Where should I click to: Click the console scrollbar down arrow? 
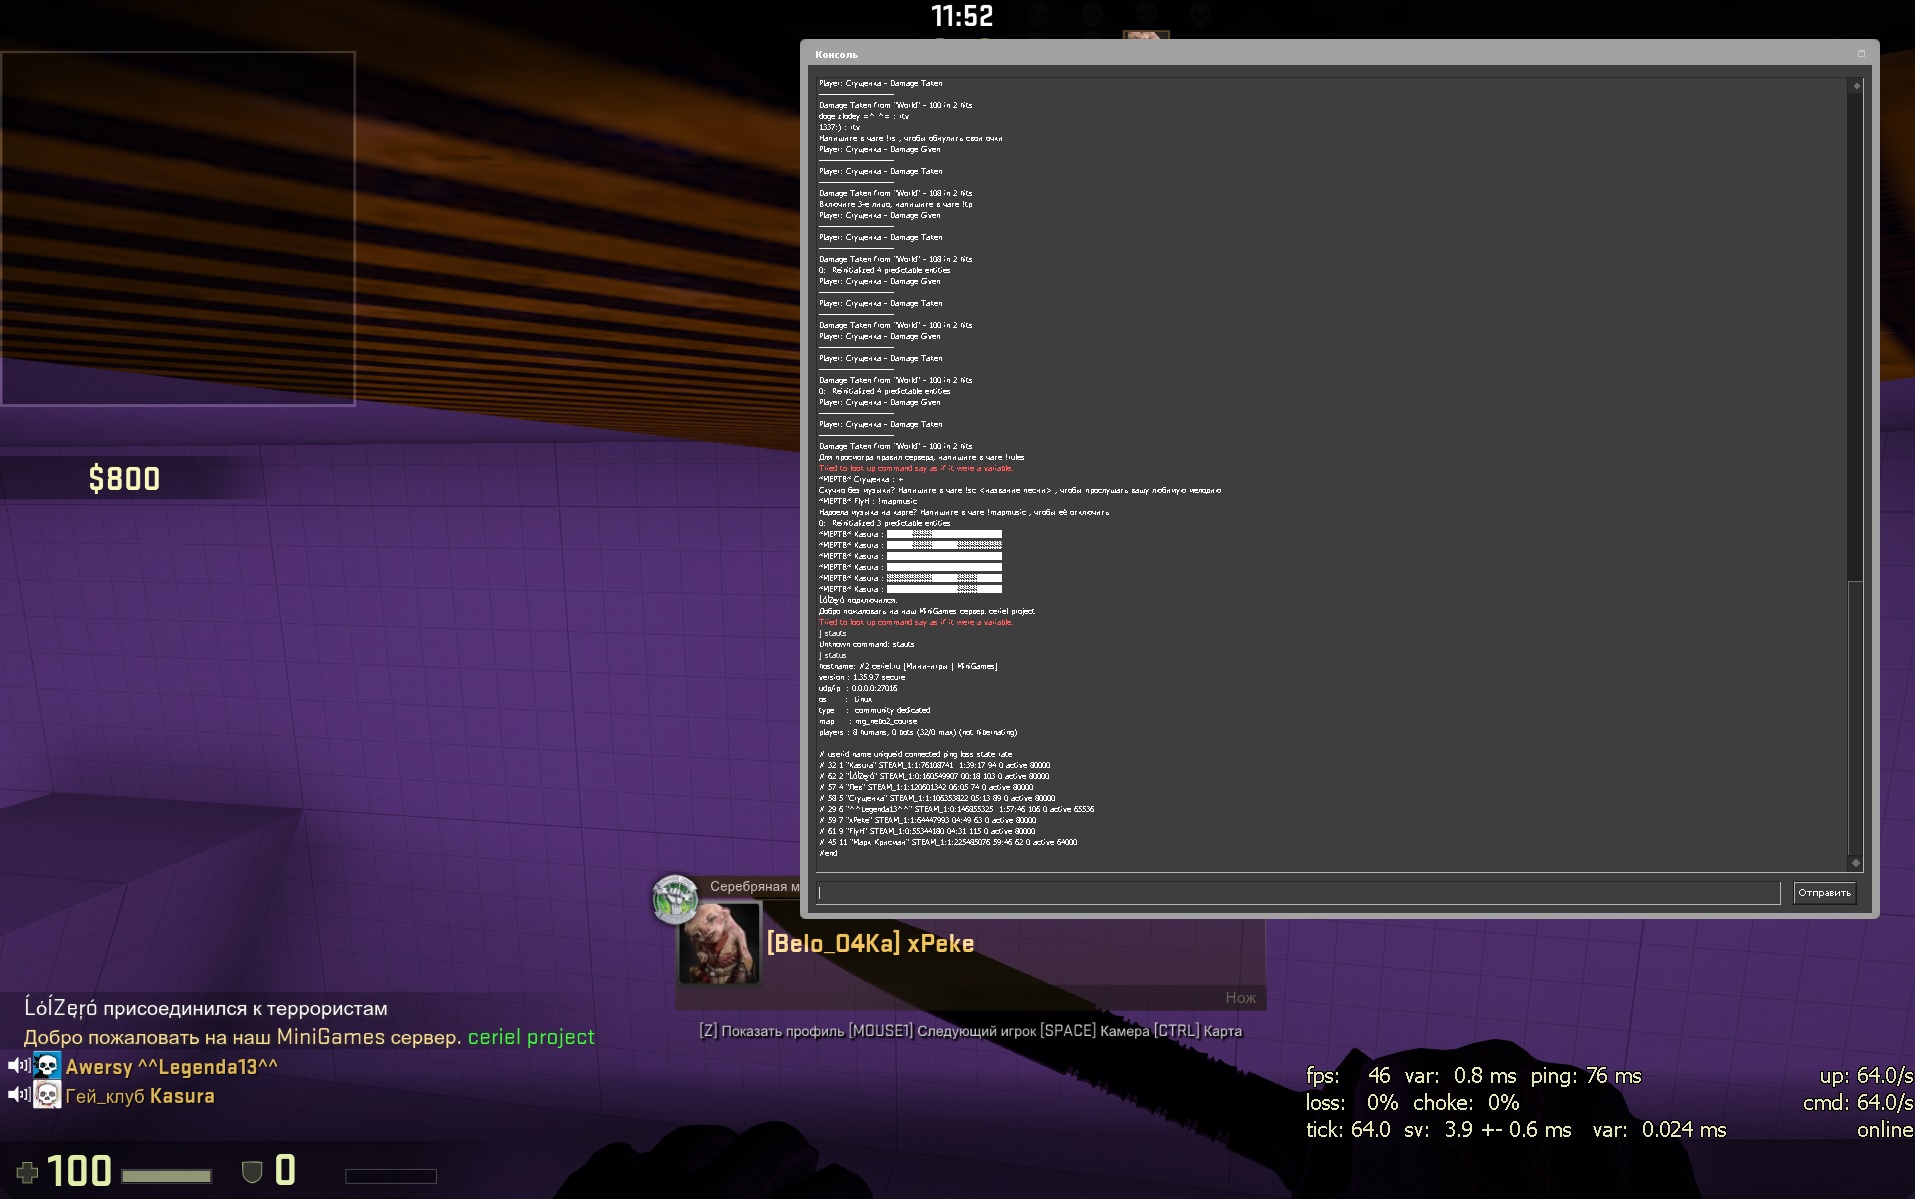click(1856, 862)
